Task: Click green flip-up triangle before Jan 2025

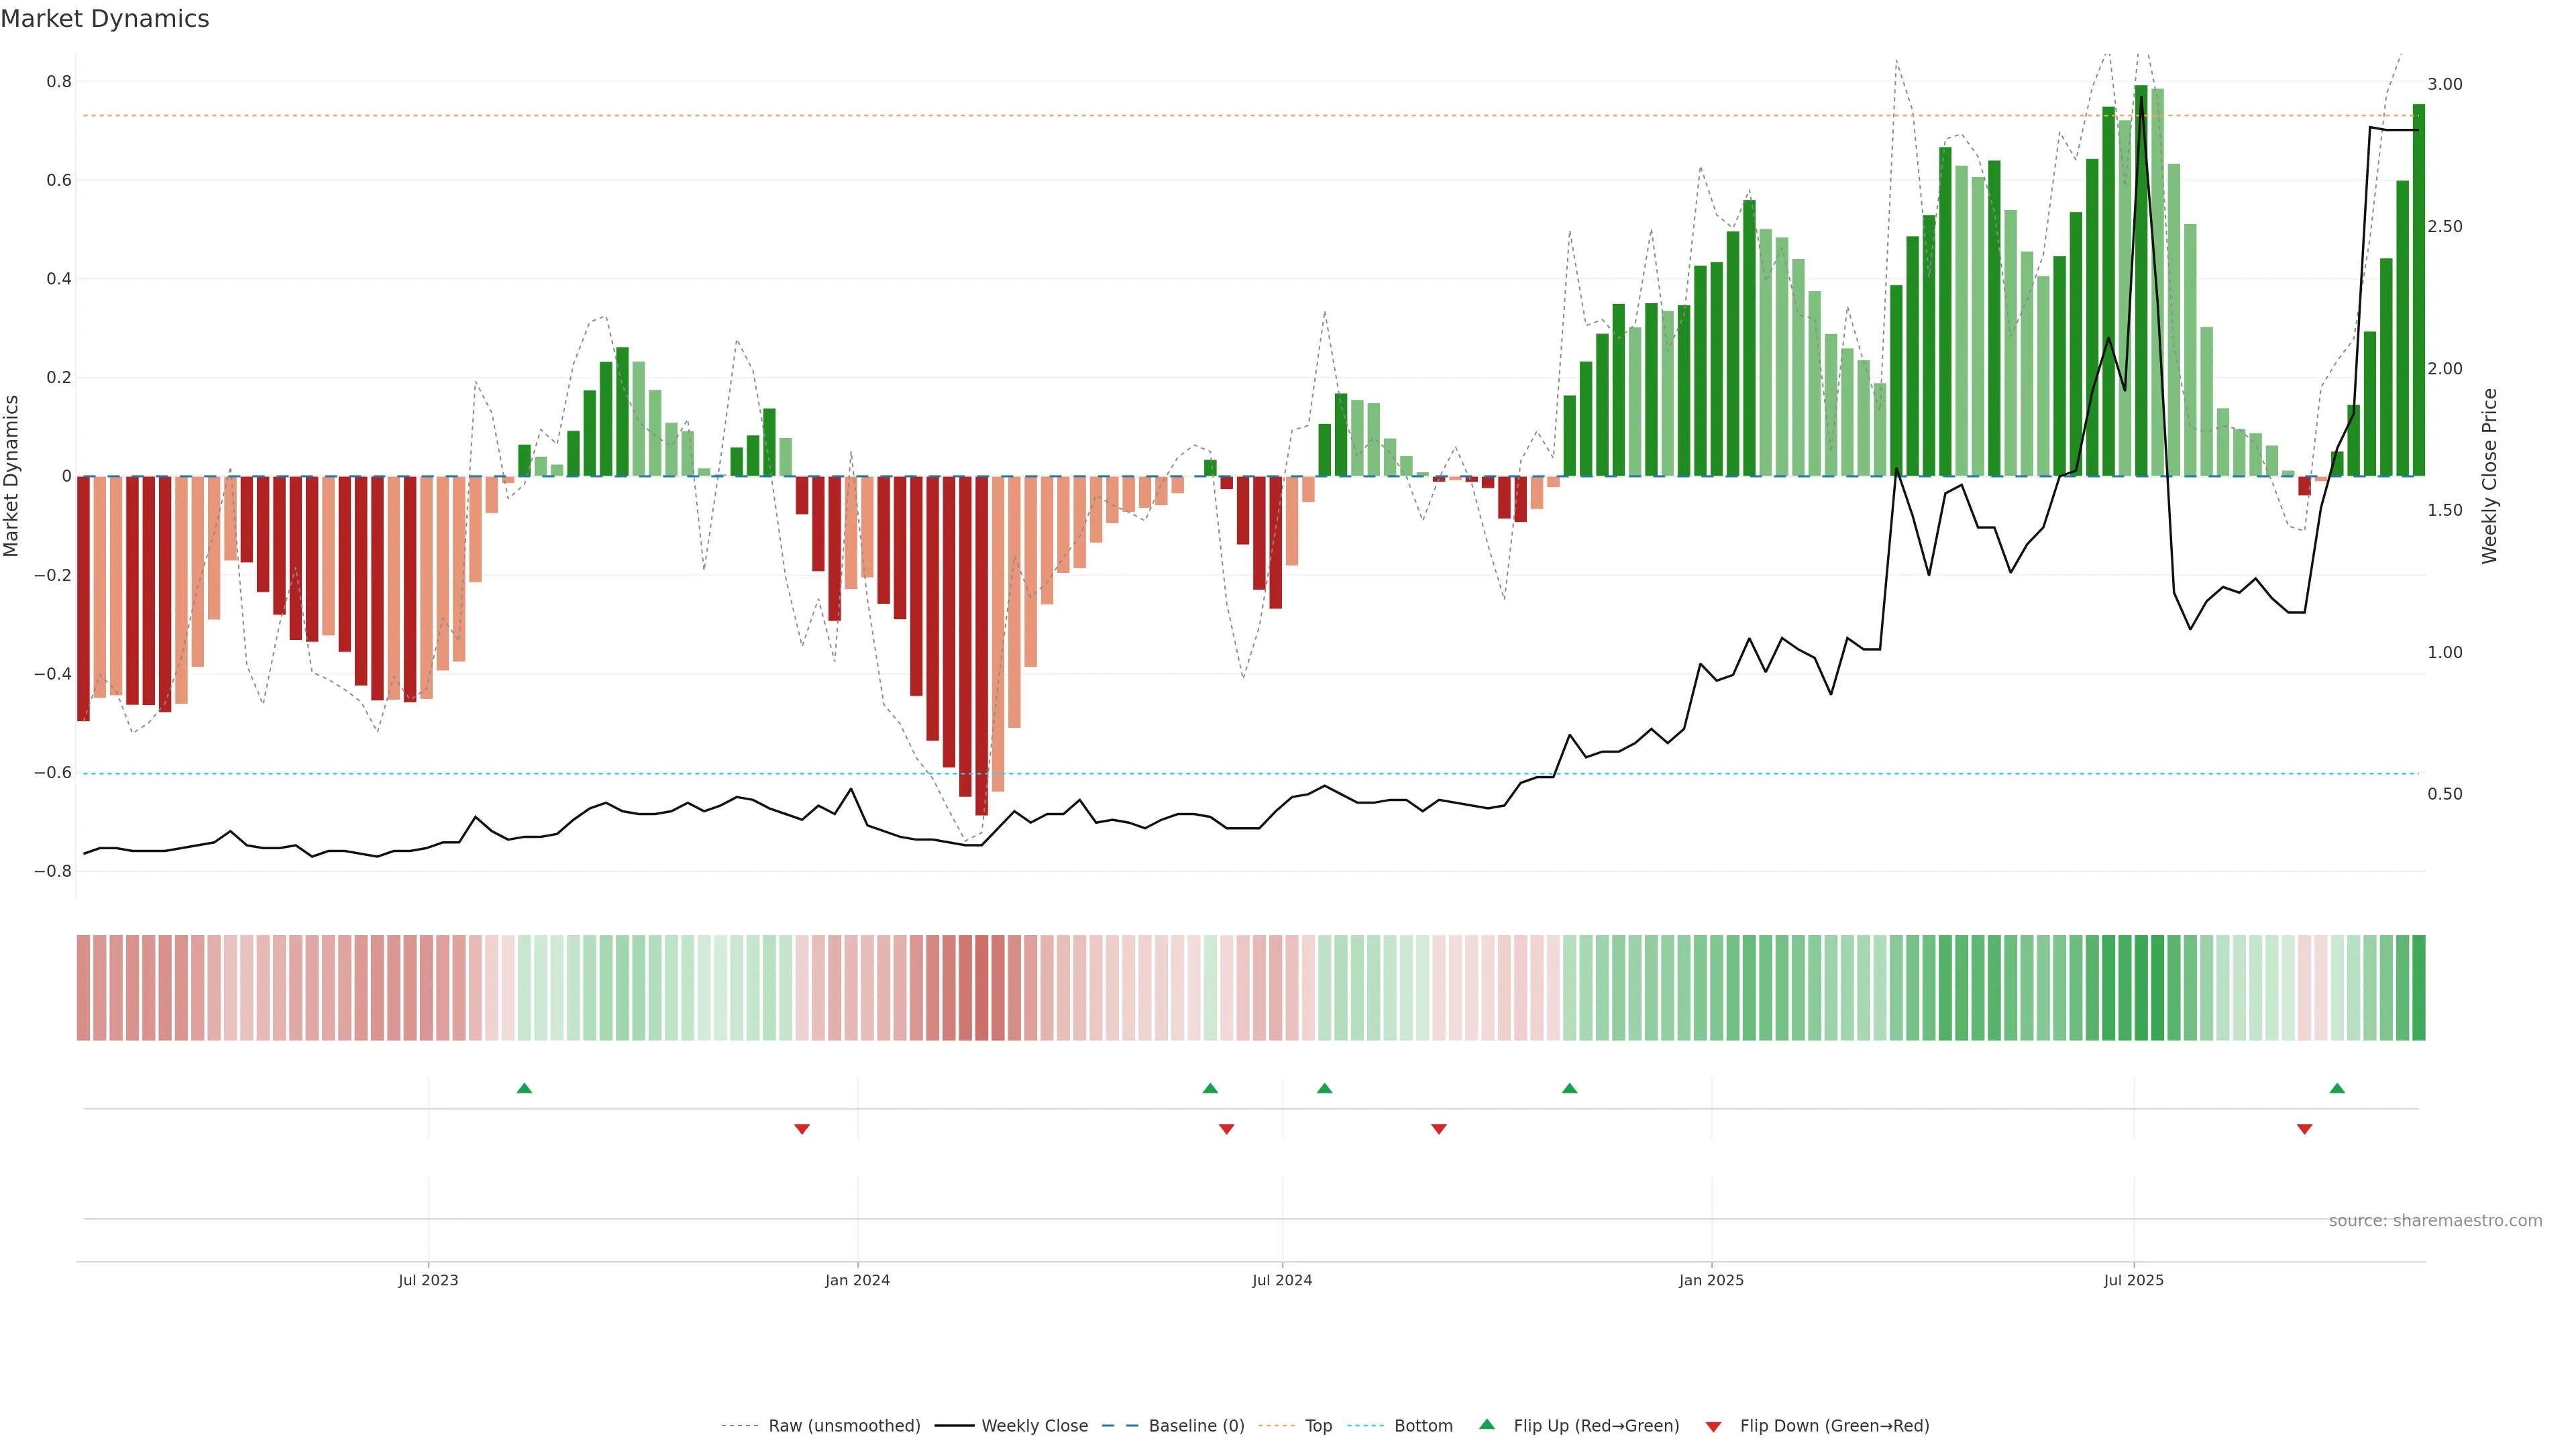Action: (x=1569, y=1088)
